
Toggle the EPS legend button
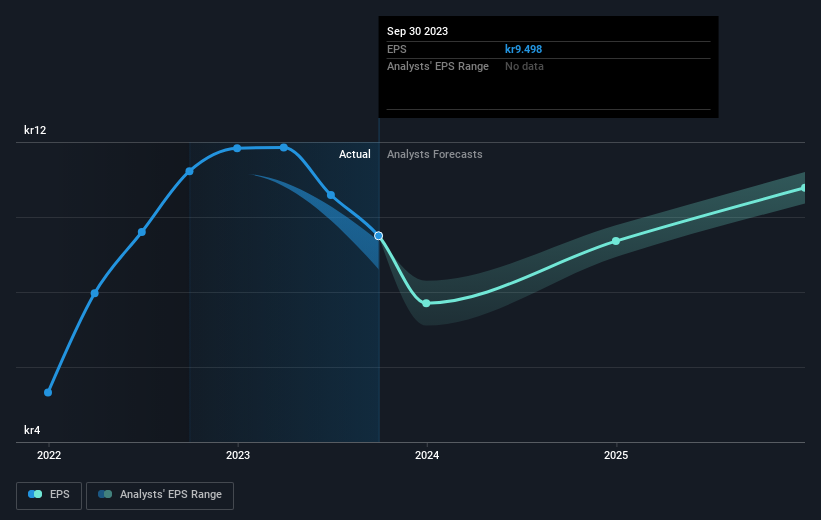coord(49,495)
